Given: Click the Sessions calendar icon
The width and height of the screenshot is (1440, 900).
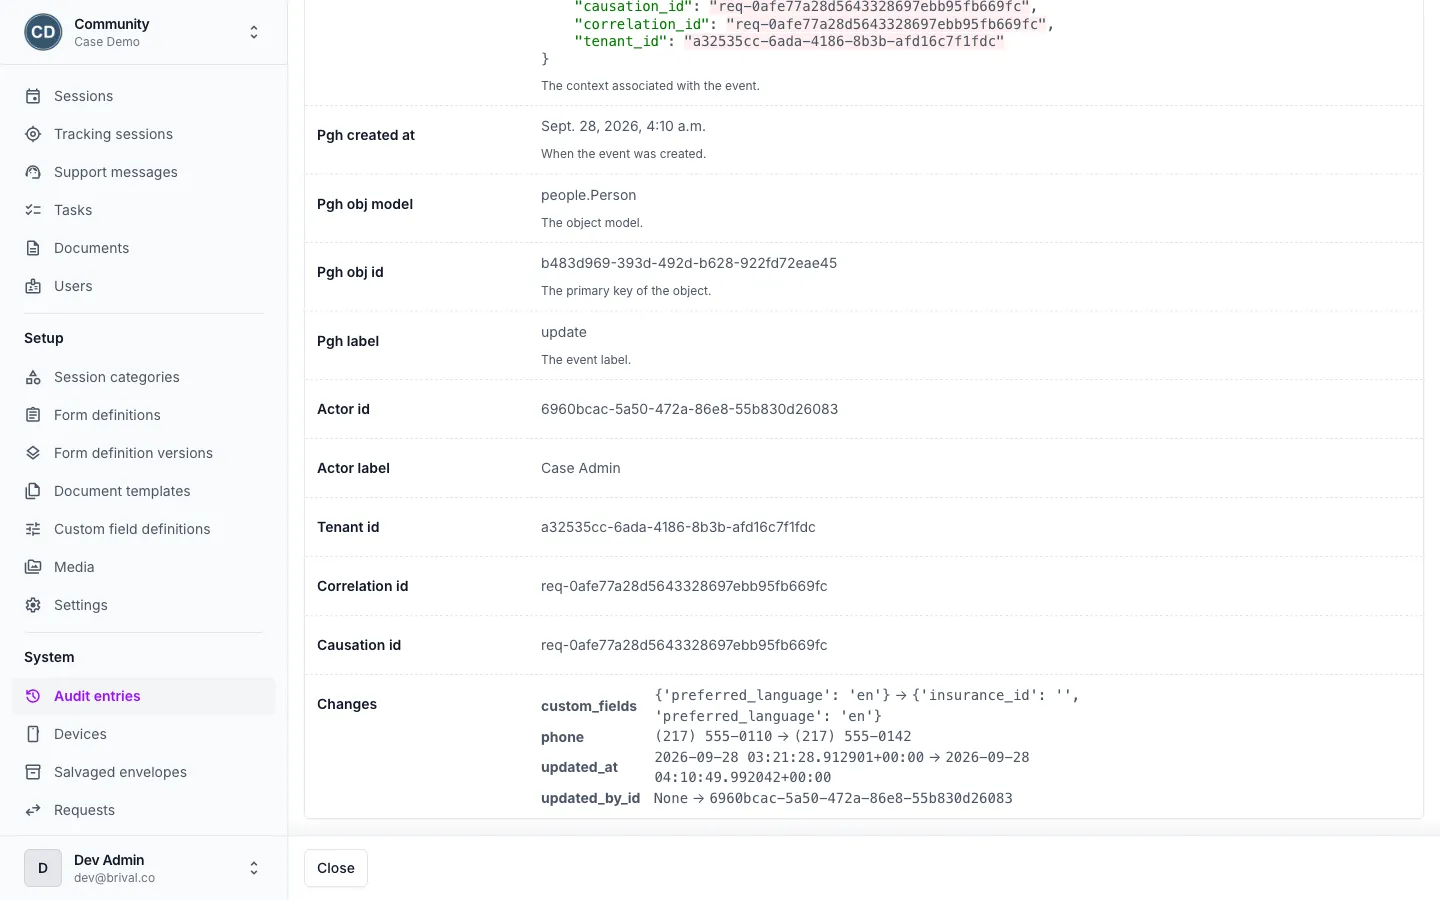Looking at the screenshot, I should tap(33, 96).
